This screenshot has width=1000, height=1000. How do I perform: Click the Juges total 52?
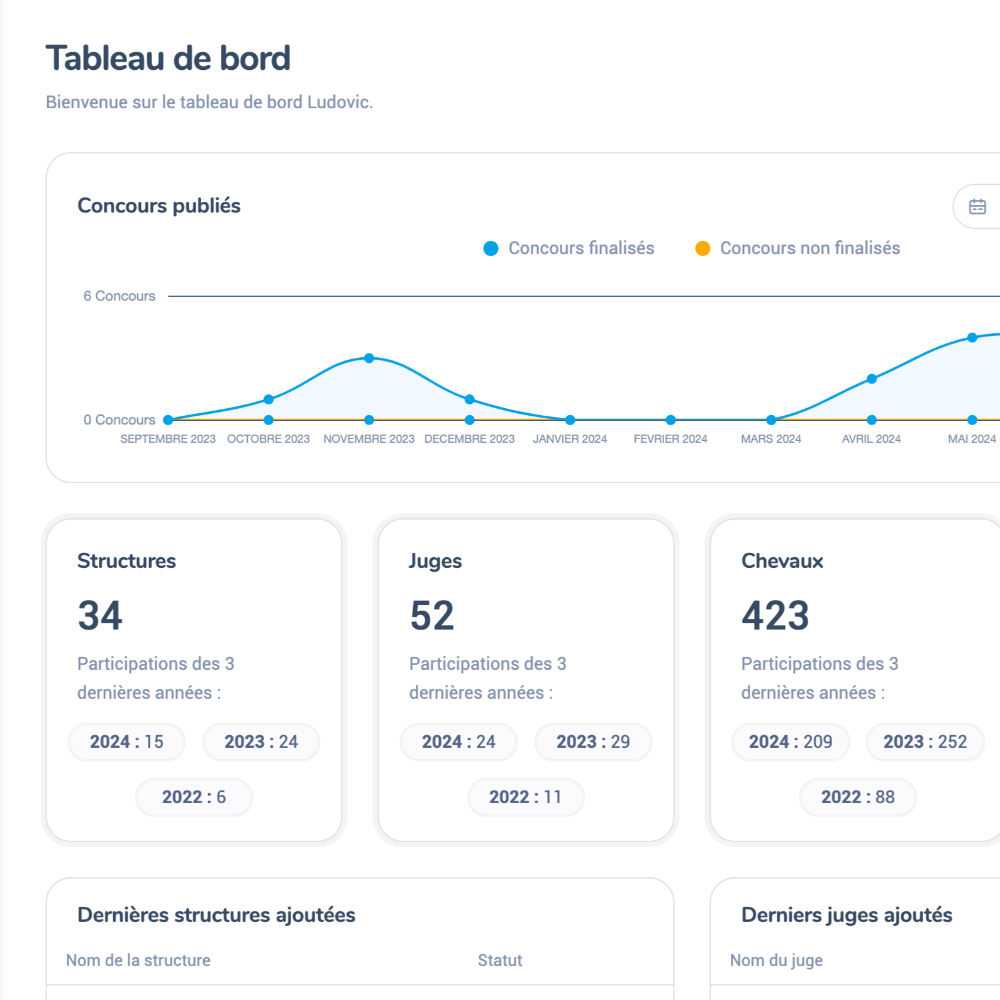coord(432,615)
